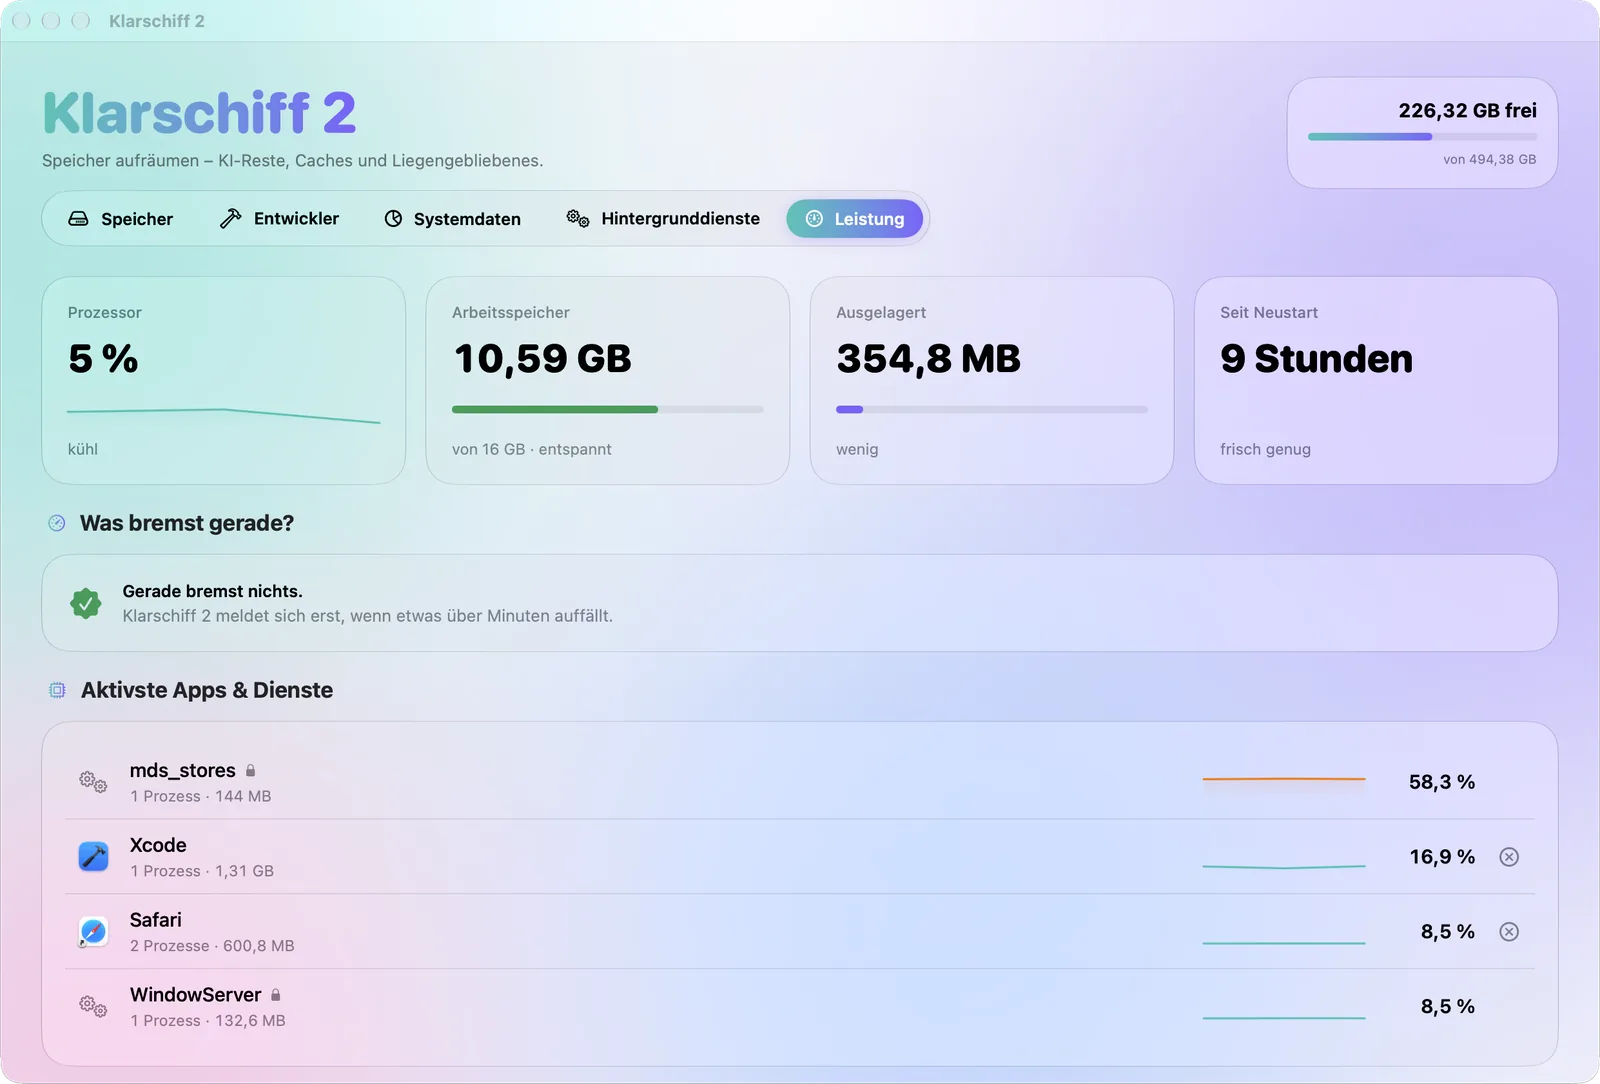Screen dimensions: 1600x1084
Task: Open the Seit Neustart card
Action: point(1376,381)
